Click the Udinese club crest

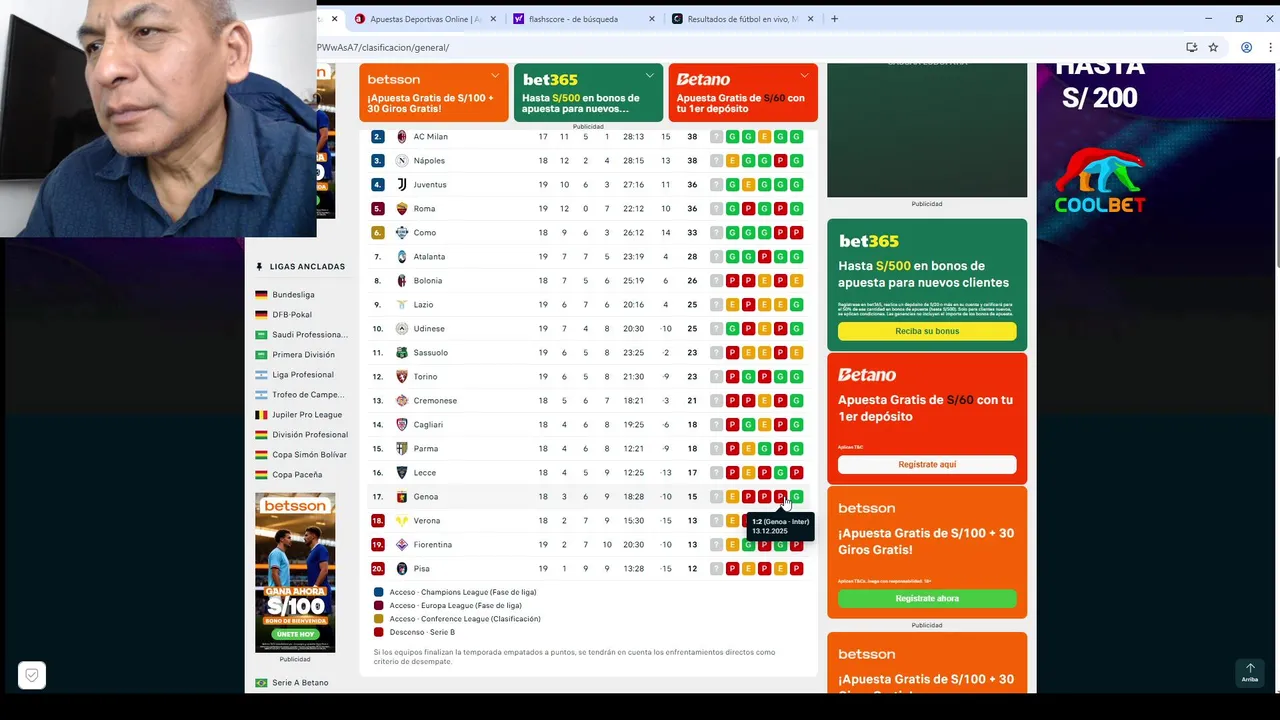click(x=402, y=329)
